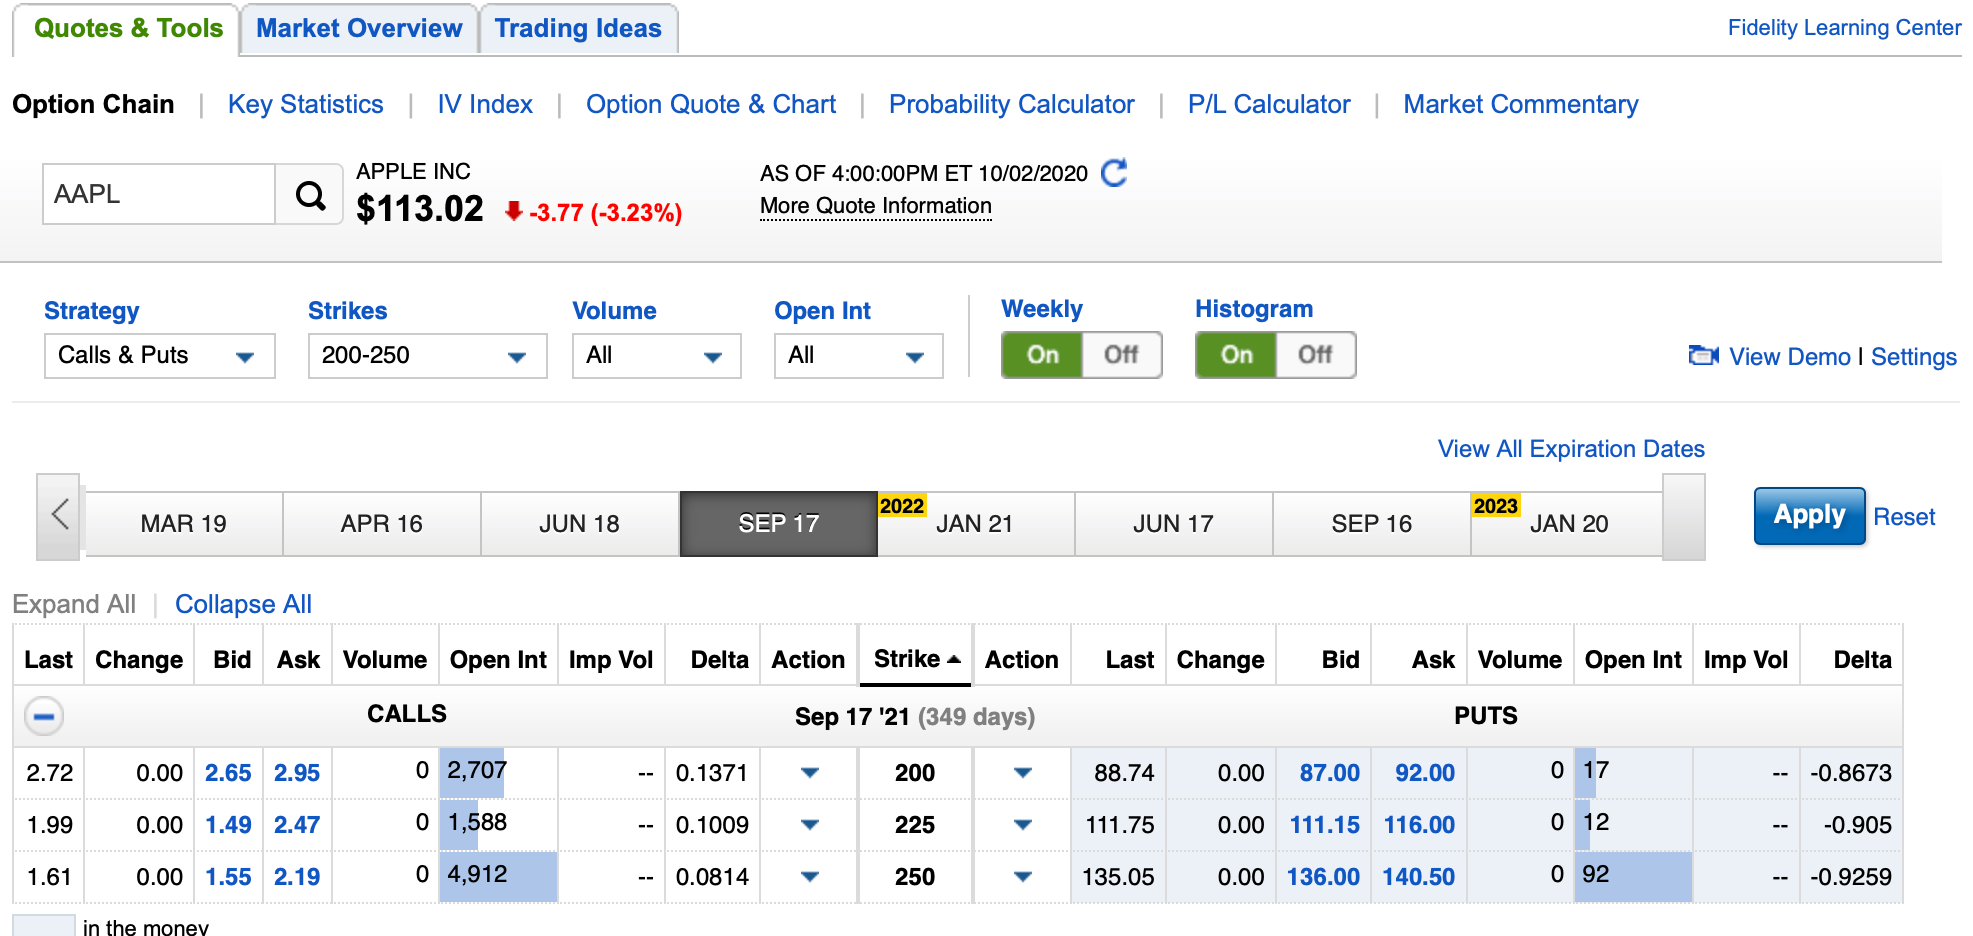
Task: Click call ask price 2.47
Action: [x=297, y=825]
